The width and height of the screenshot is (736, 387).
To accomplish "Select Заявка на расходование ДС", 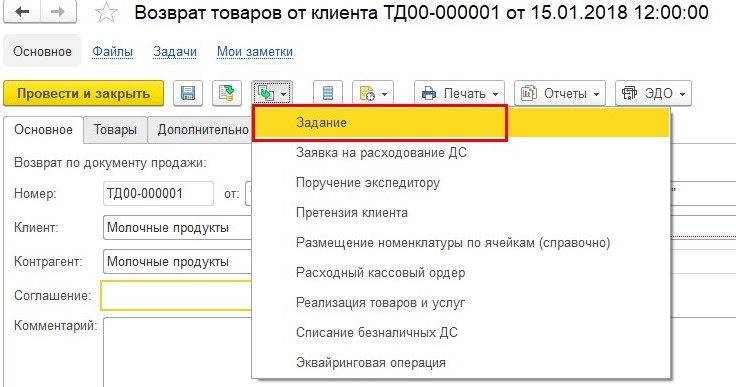I will 460,153.
